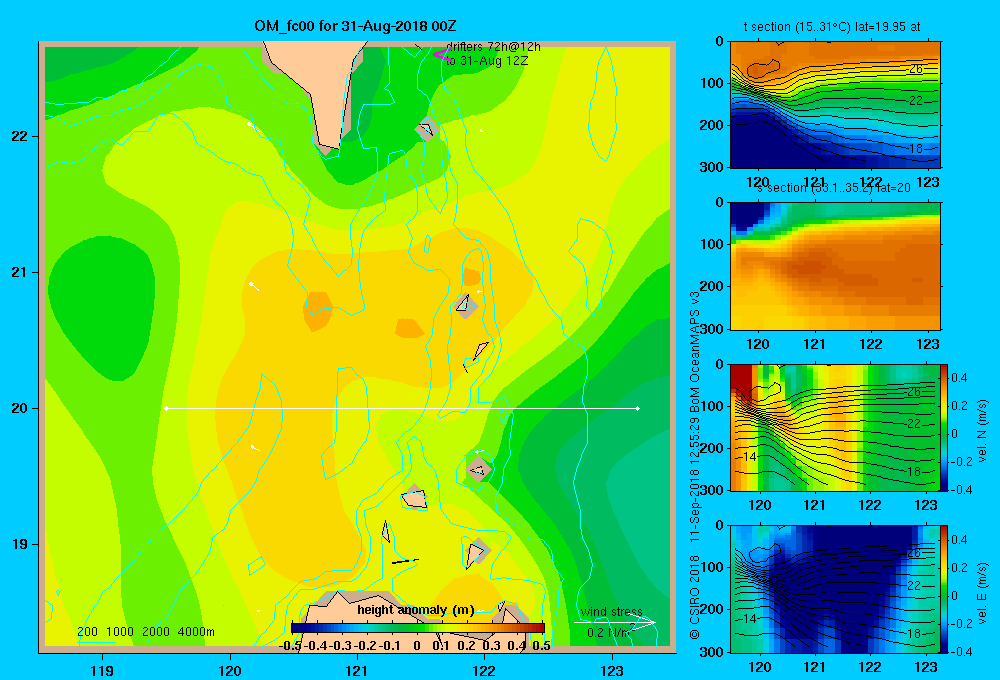Select the 'wind stress' label
Image resolution: width=1000 pixels, height=680 pixels.
(612, 611)
